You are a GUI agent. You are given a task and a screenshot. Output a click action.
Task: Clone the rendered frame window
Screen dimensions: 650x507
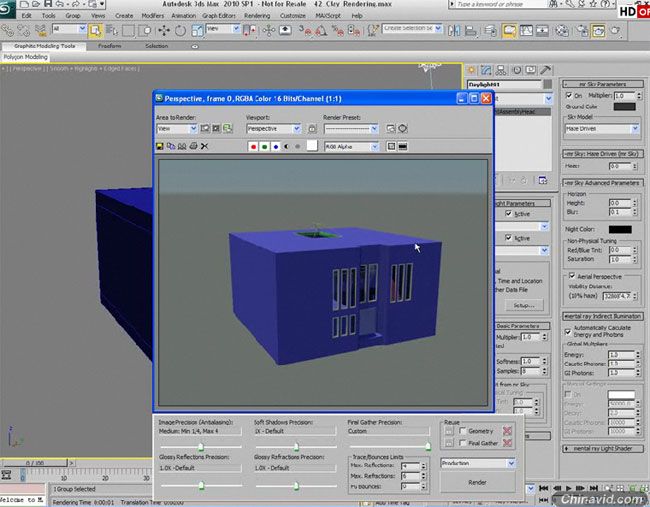(x=182, y=146)
